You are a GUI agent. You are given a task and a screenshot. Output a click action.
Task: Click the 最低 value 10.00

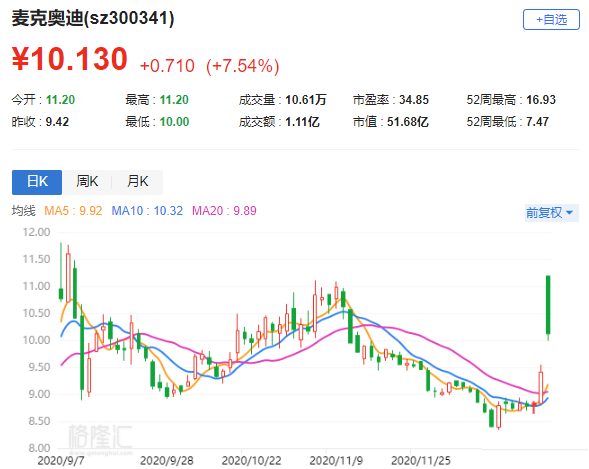pyautogui.click(x=174, y=122)
